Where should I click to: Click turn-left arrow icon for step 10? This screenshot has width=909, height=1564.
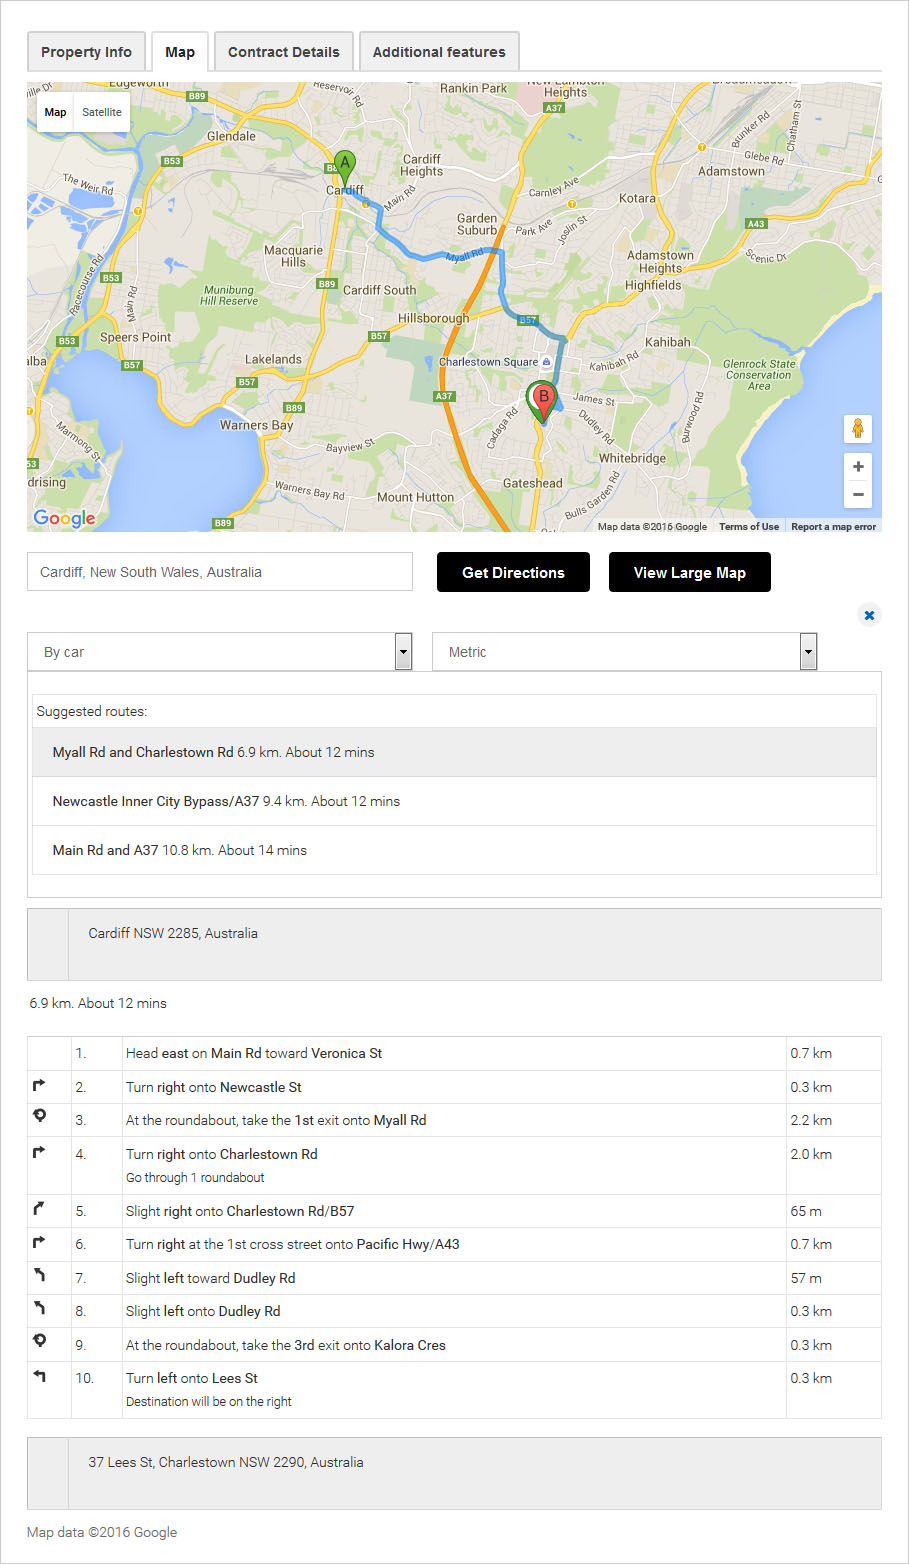pyautogui.click(x=39, y=1376)
